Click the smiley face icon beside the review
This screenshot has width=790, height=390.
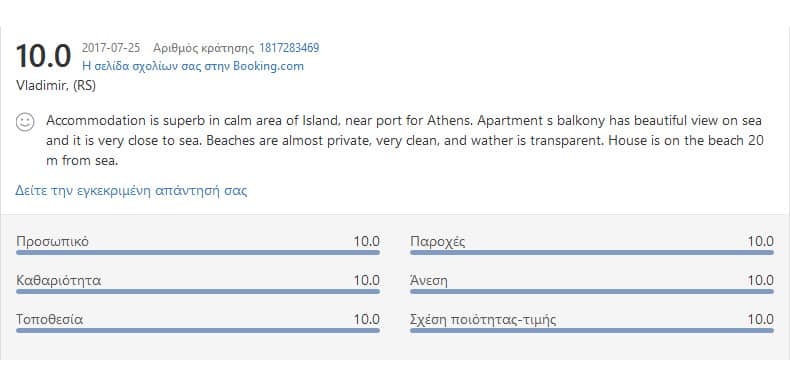(25, 122)
